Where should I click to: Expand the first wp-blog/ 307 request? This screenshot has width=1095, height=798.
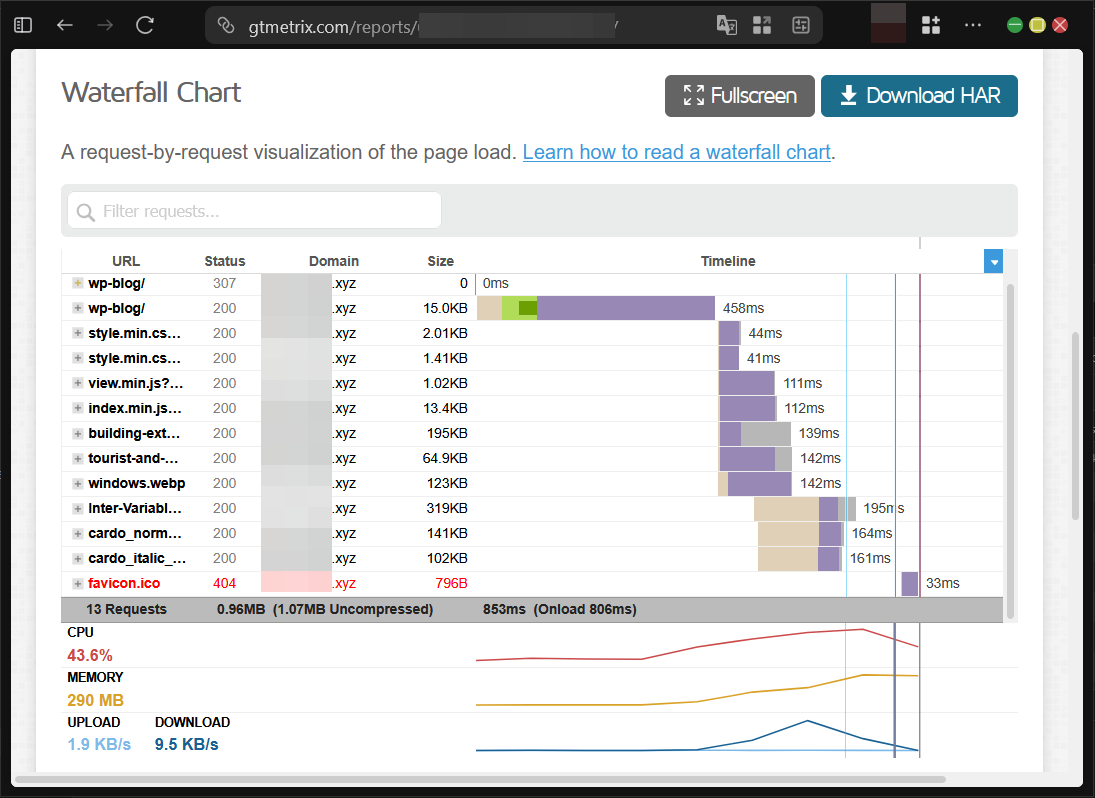point(77,284)
